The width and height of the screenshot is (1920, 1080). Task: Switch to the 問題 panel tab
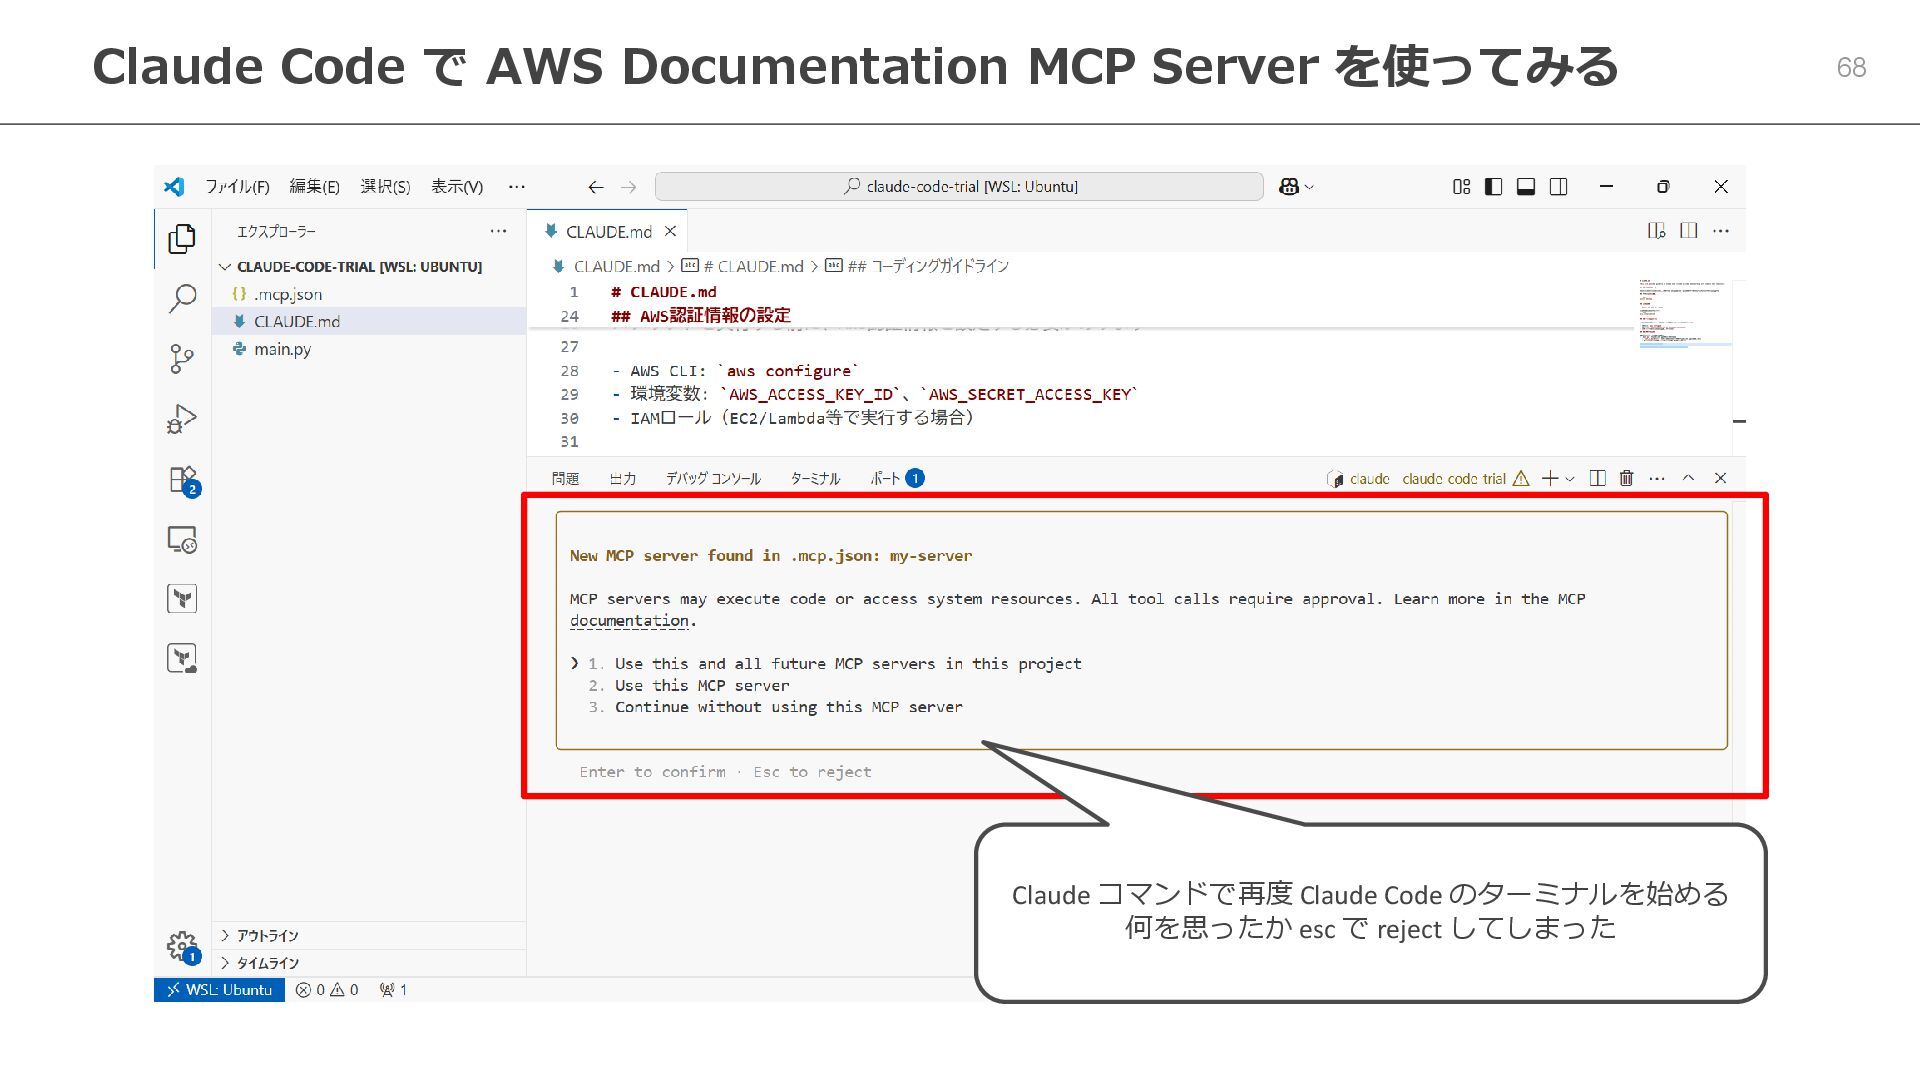coord(565,479)
